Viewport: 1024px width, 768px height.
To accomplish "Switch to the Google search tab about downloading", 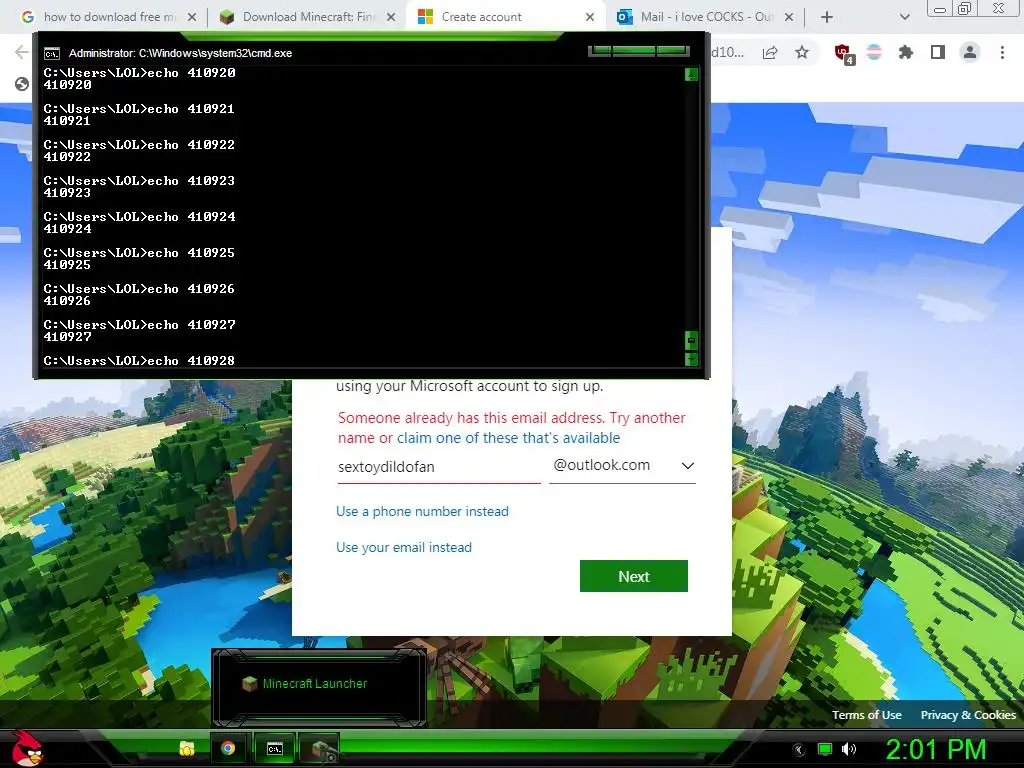I will tap(101, 17).
